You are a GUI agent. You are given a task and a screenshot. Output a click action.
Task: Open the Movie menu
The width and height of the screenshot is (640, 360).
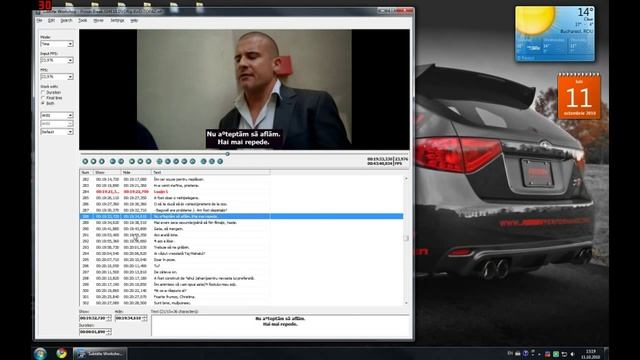click(98, 20)
